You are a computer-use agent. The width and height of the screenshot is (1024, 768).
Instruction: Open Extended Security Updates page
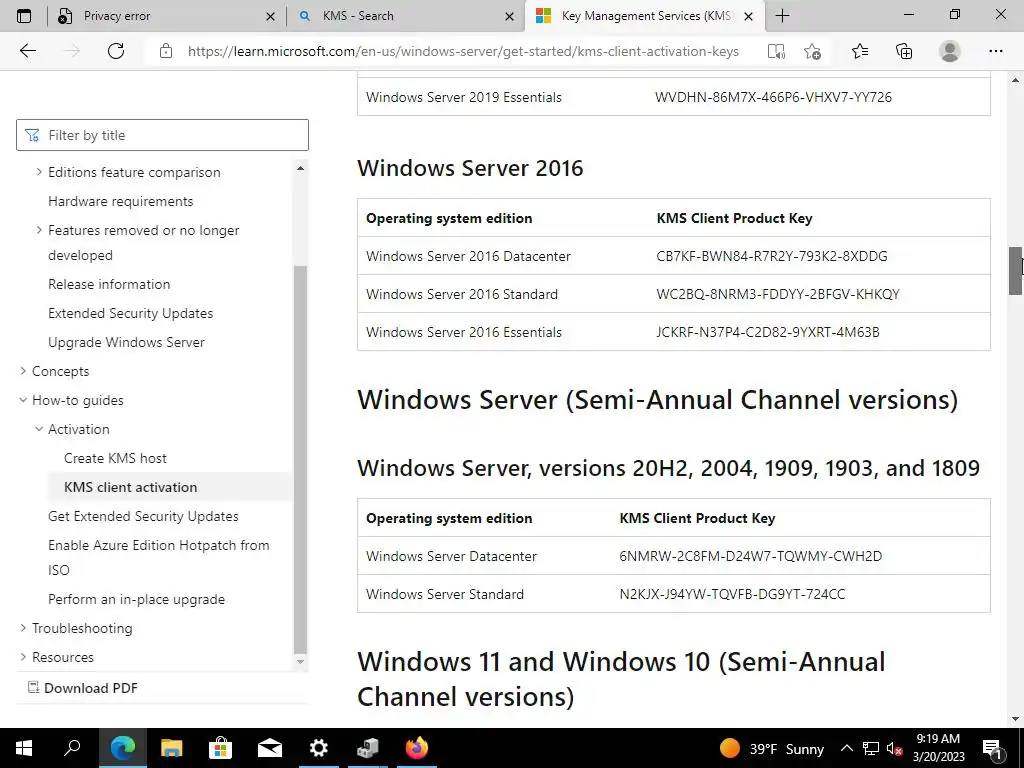(131, 313)
